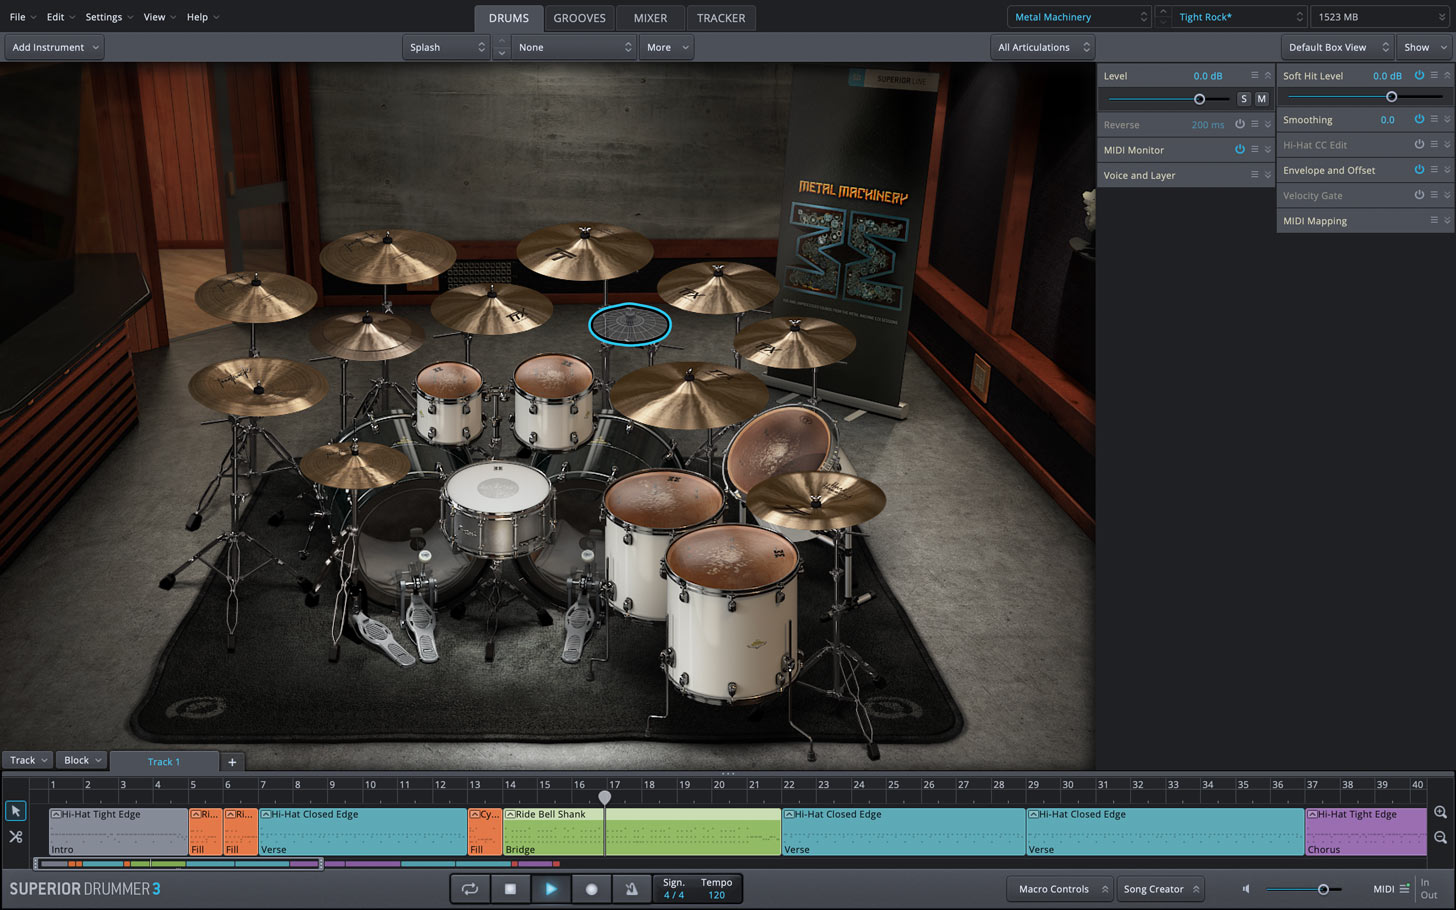Switch to the MIXER tab
The image size is (1456, 910).
pos(650,18)
